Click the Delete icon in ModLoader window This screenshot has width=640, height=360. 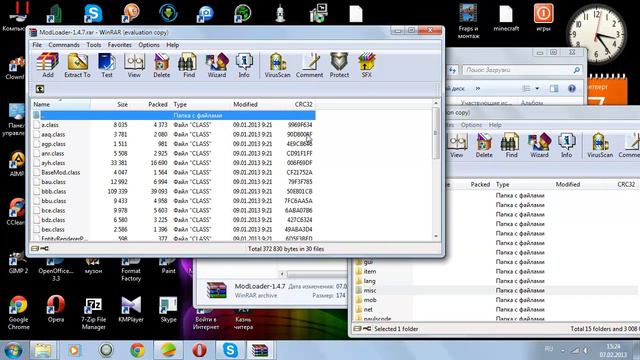[x=162, y=65]
